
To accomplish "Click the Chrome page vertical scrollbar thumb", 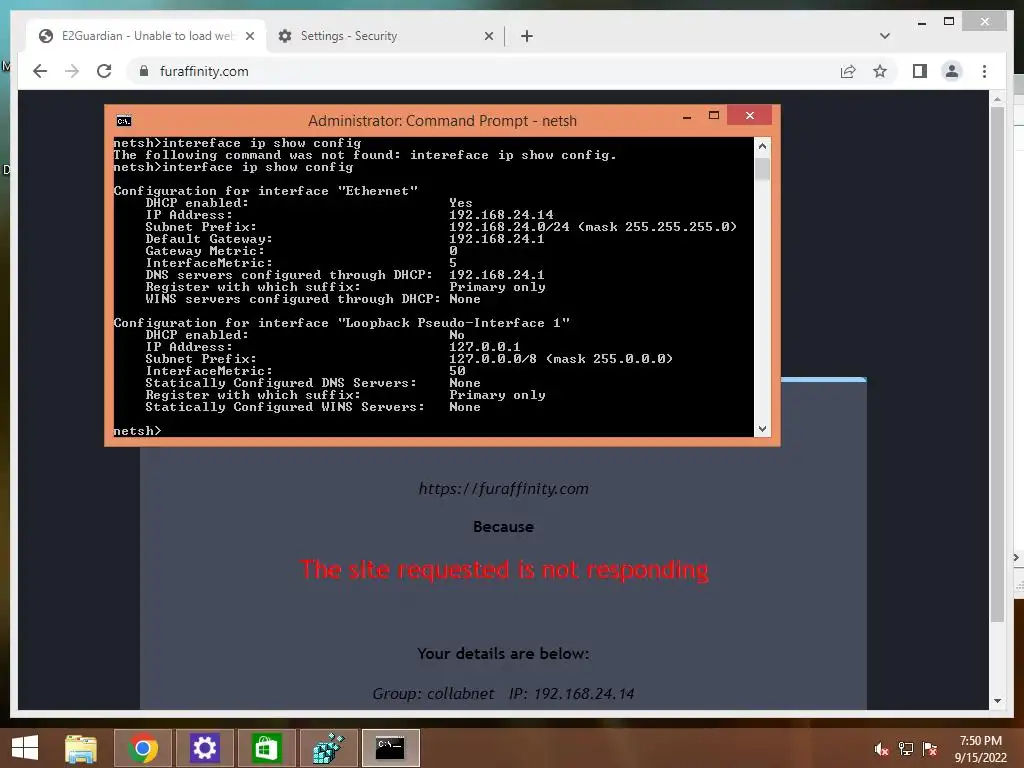I will pyautogui.click(x=997, y=364).
